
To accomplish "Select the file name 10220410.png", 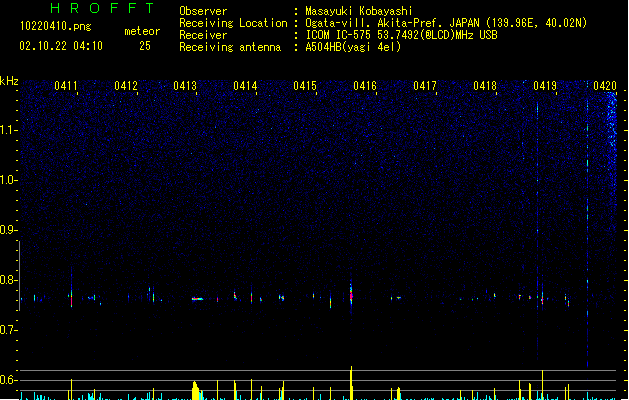I will [56, 26].
